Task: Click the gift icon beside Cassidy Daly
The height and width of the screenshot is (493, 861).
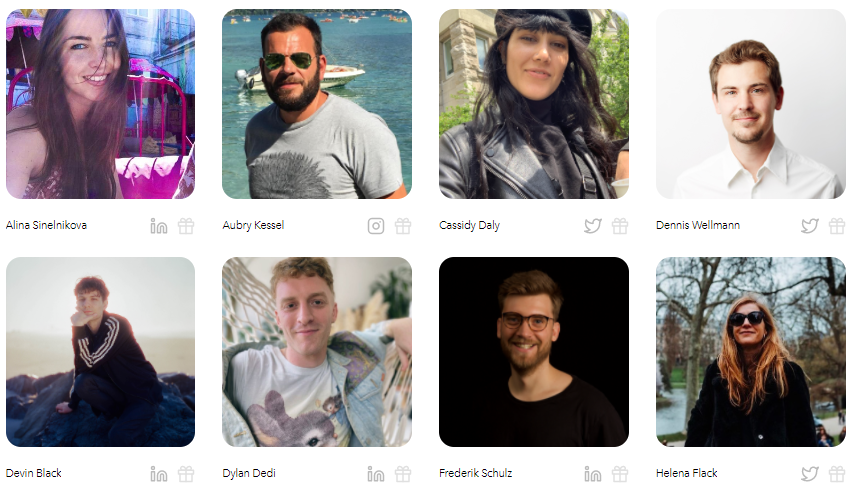Action: click(x=620, y=226)
